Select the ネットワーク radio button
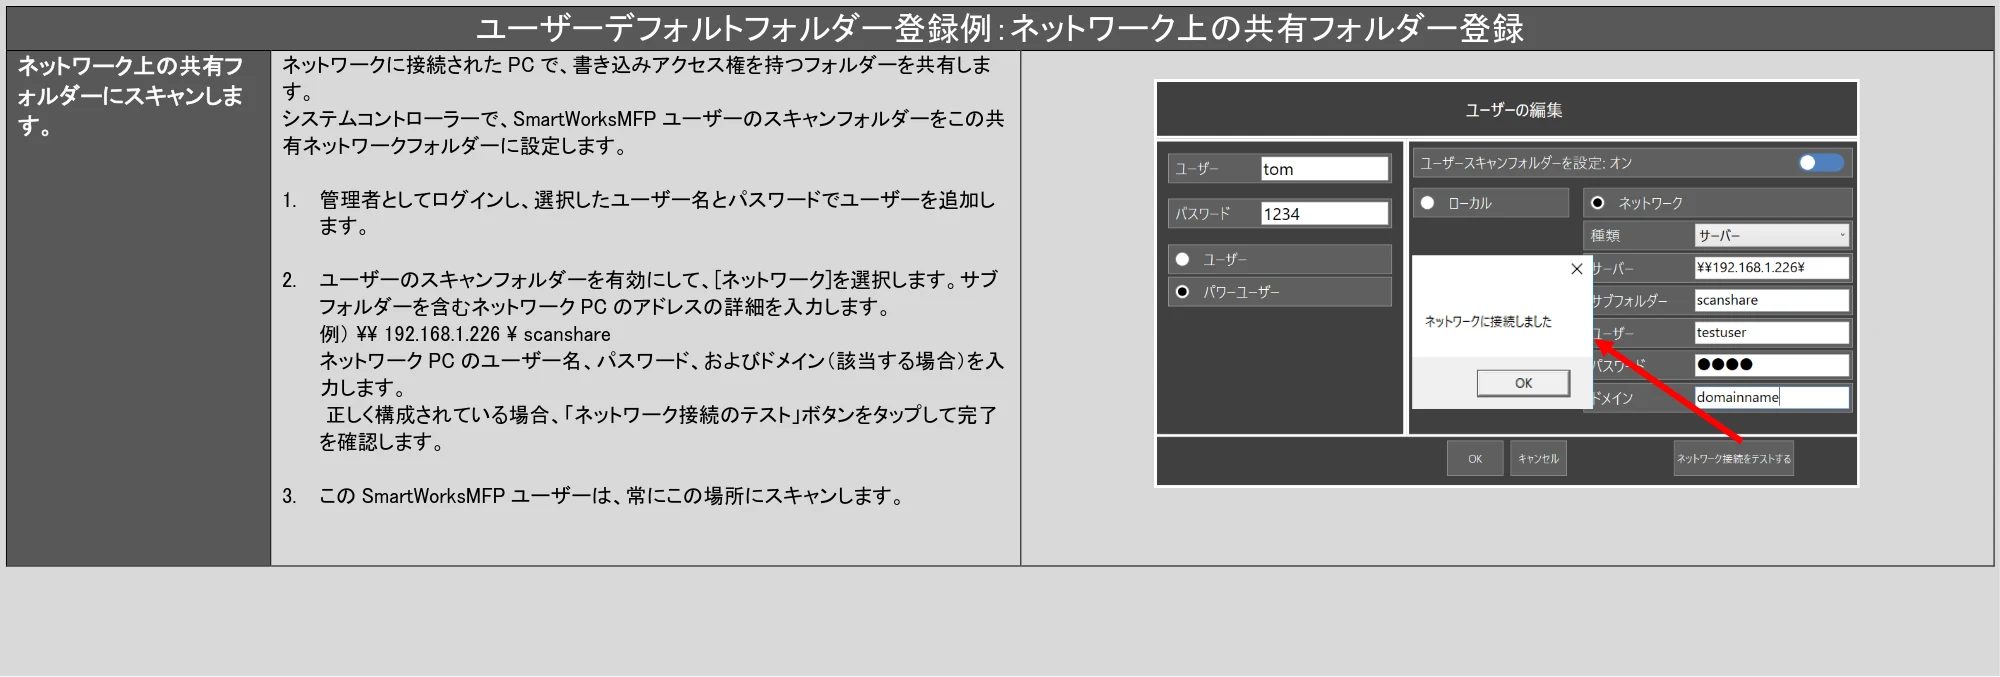This screenshot has width=2000, height=677. 1597,203
